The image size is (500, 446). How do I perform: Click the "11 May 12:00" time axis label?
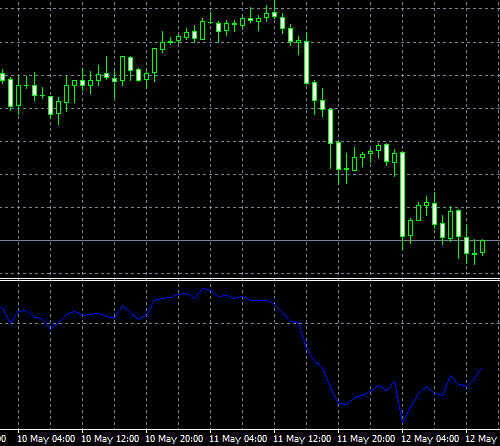(x=302, y=438)
